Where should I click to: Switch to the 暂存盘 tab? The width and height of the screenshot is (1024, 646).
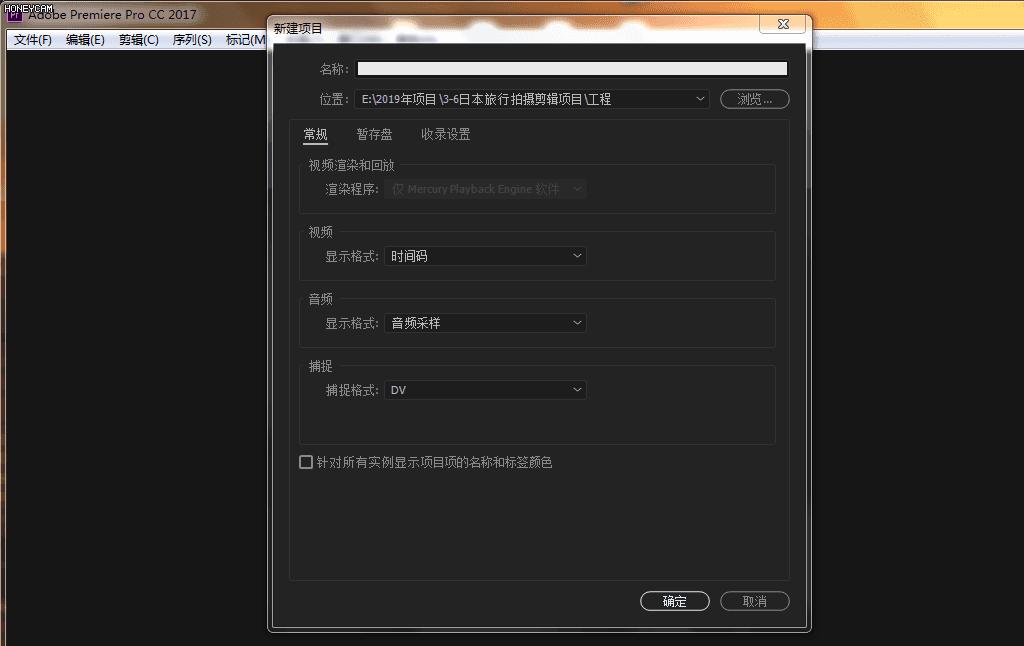(x=374, y=133)
